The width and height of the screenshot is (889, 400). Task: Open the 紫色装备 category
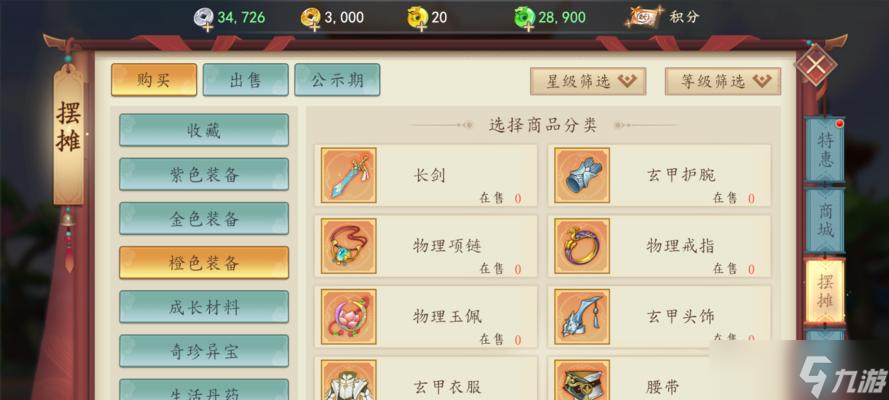(x=204, y=175)
